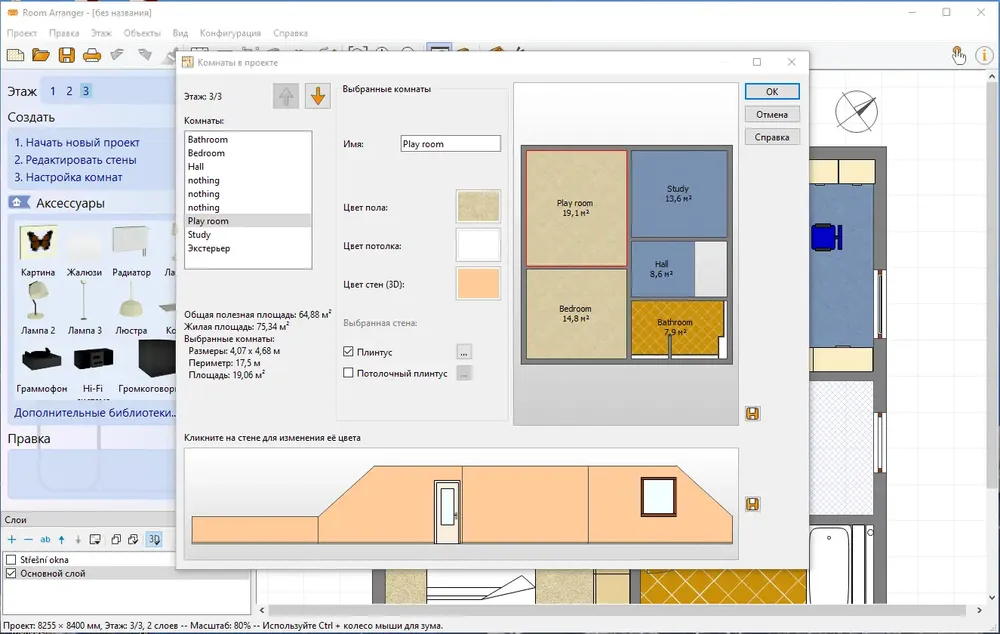Click Настройка комнат link
The height and width of the screenshot is (634, 1000).
(x=68, y=177)
